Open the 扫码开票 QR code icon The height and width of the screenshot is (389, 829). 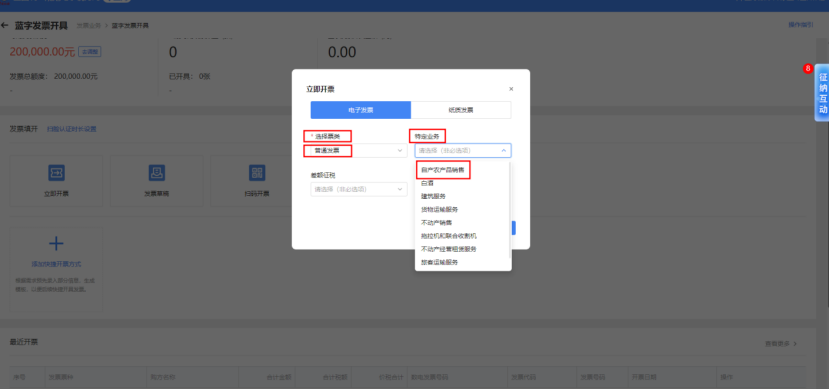point(257,172)
